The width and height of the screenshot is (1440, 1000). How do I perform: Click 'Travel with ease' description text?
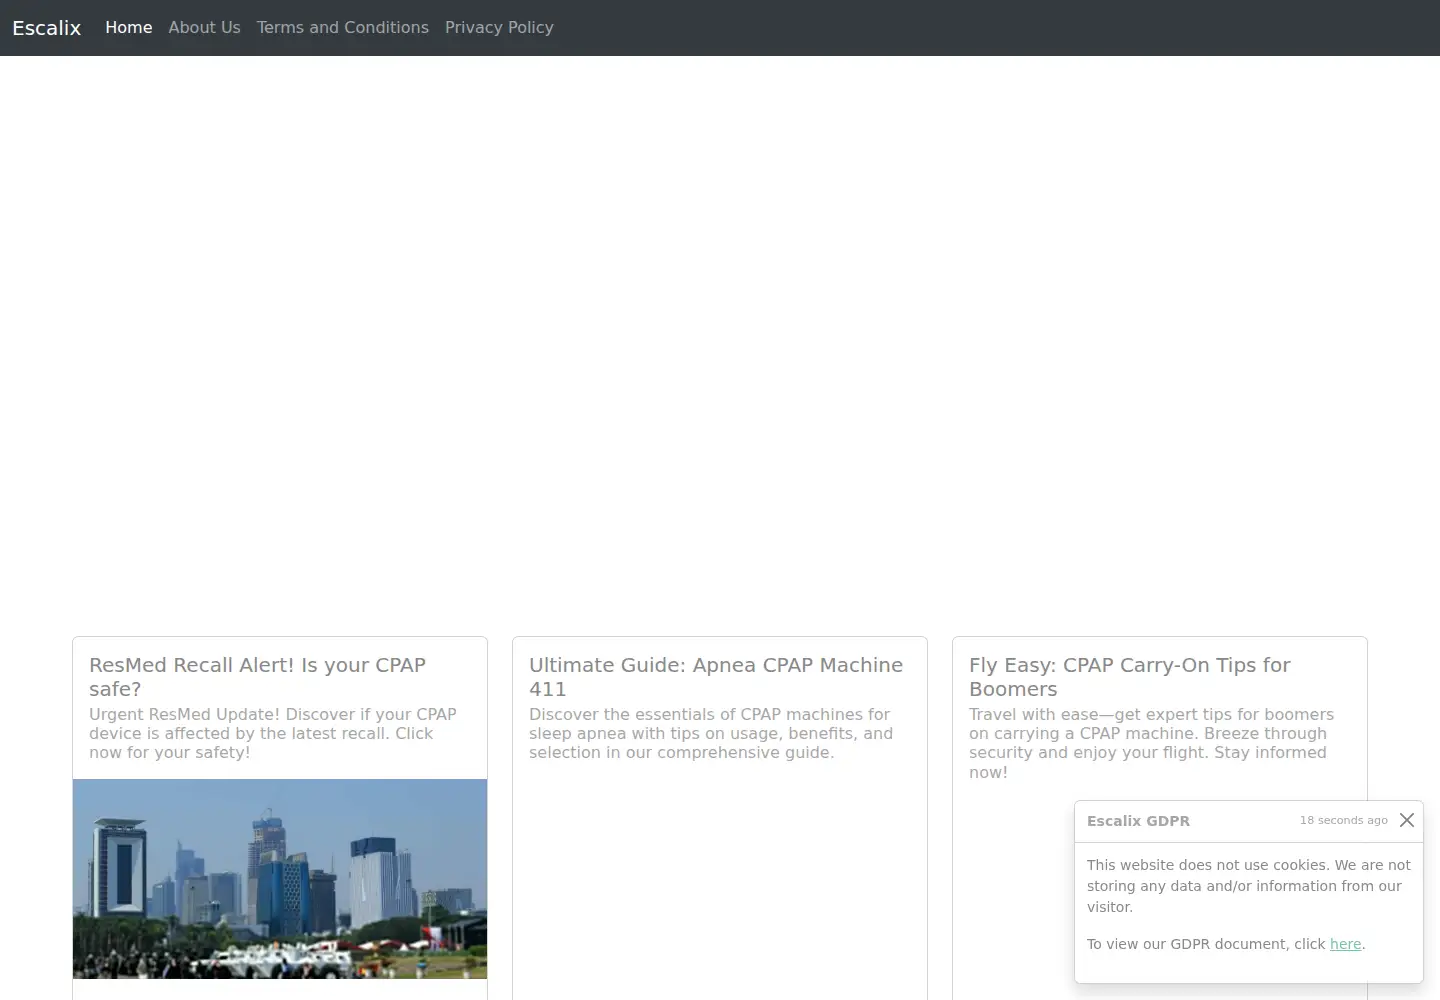click(x=1151, y=743)
